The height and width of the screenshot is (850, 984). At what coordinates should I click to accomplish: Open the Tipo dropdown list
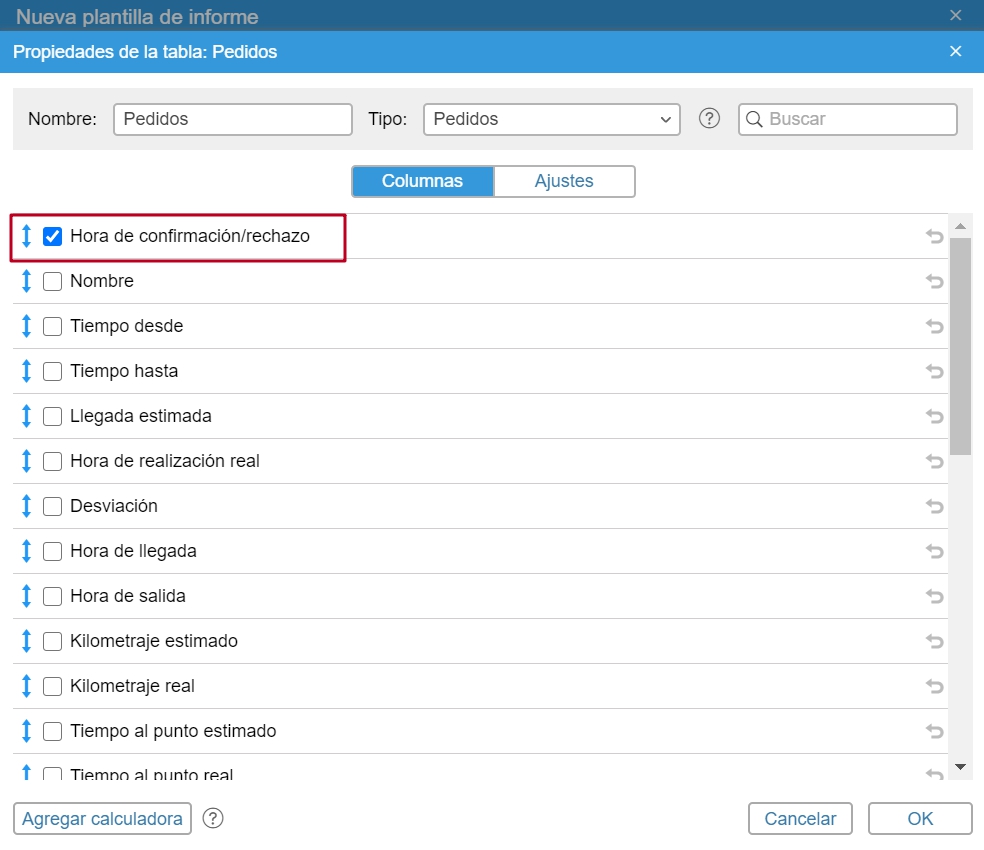[551, 119]
